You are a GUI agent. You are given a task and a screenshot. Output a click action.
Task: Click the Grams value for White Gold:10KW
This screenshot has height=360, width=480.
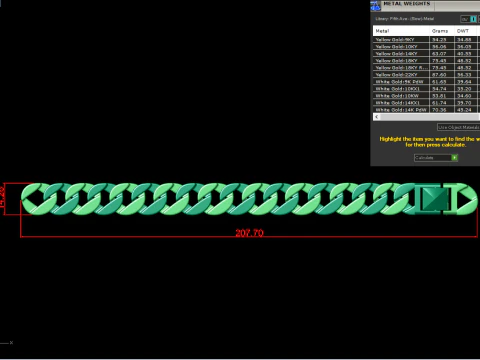click(x=439, y=95)
